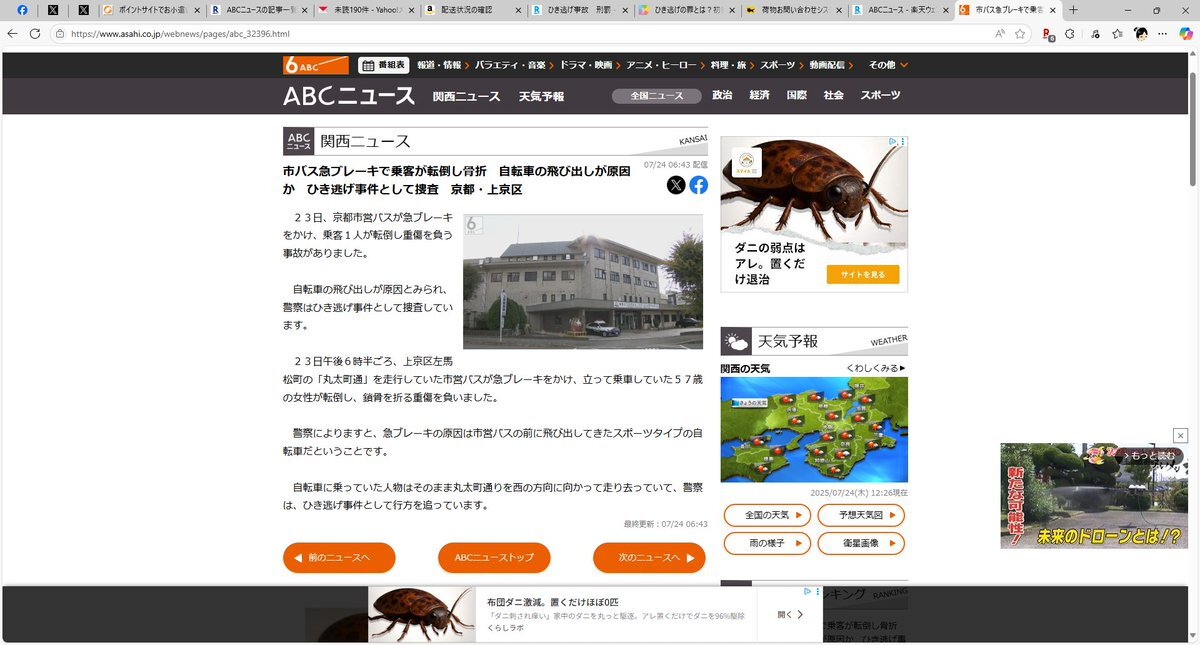Close the active 市バス急ブレーキ tab
Image resolution: width=1200 pixels, height=645 pixels.
click(x=1051, y=10)
